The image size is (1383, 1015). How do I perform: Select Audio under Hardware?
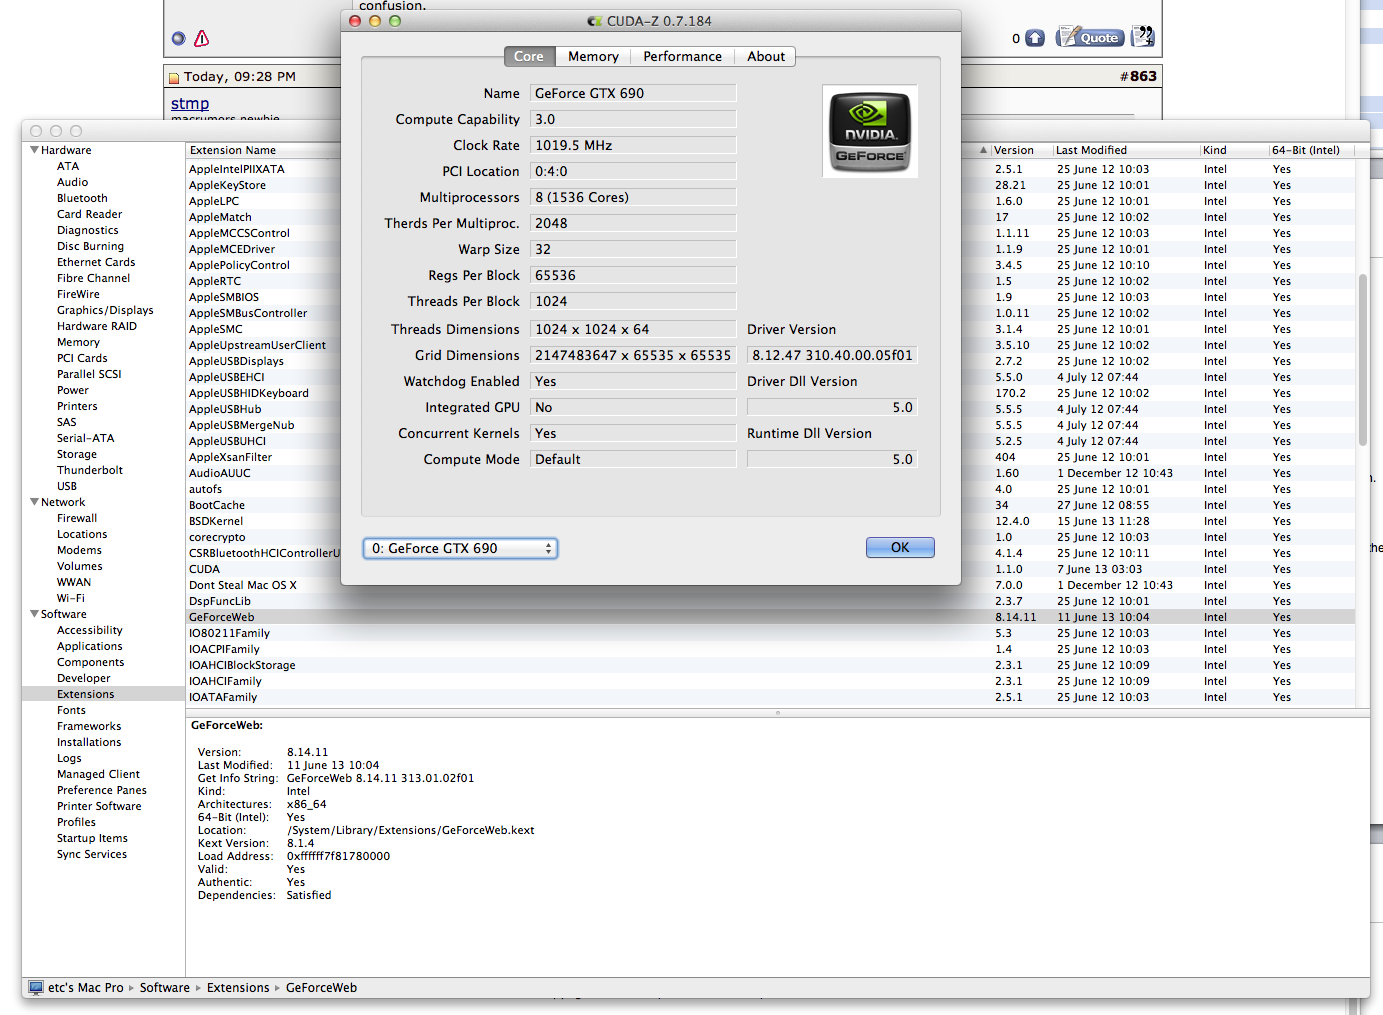coord(72,182)
